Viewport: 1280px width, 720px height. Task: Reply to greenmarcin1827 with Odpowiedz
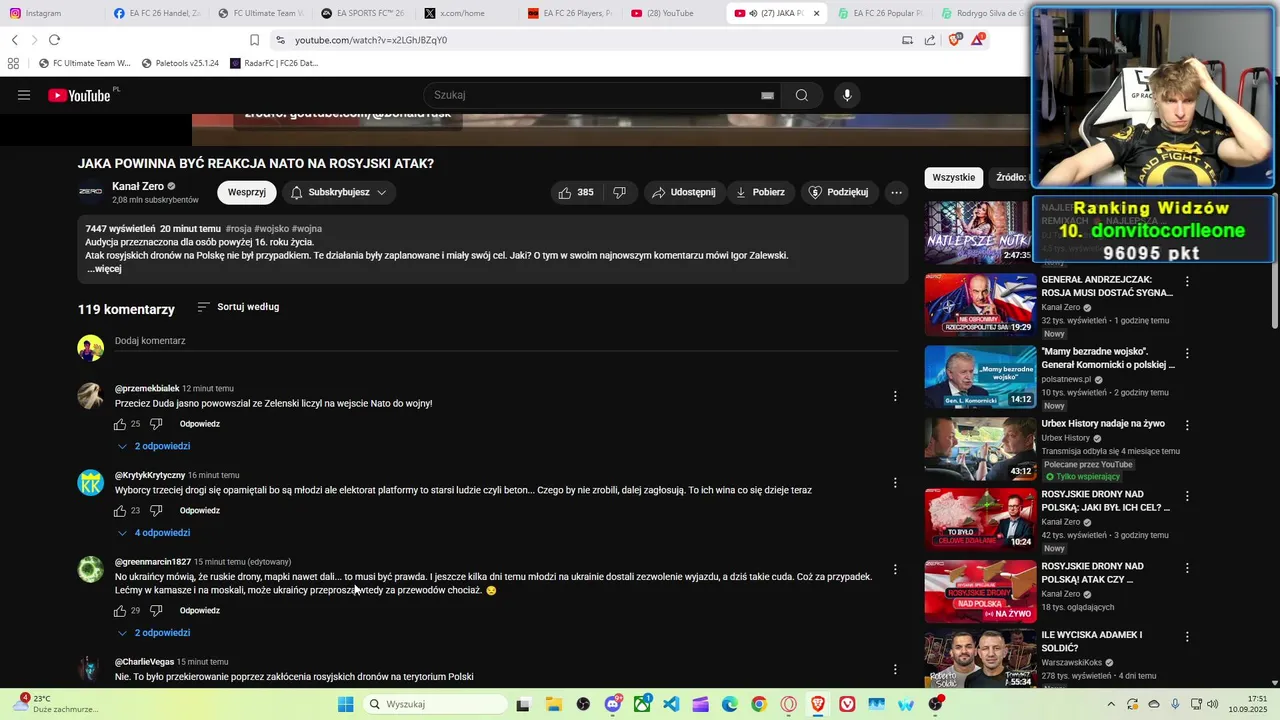tap(200, 611)
